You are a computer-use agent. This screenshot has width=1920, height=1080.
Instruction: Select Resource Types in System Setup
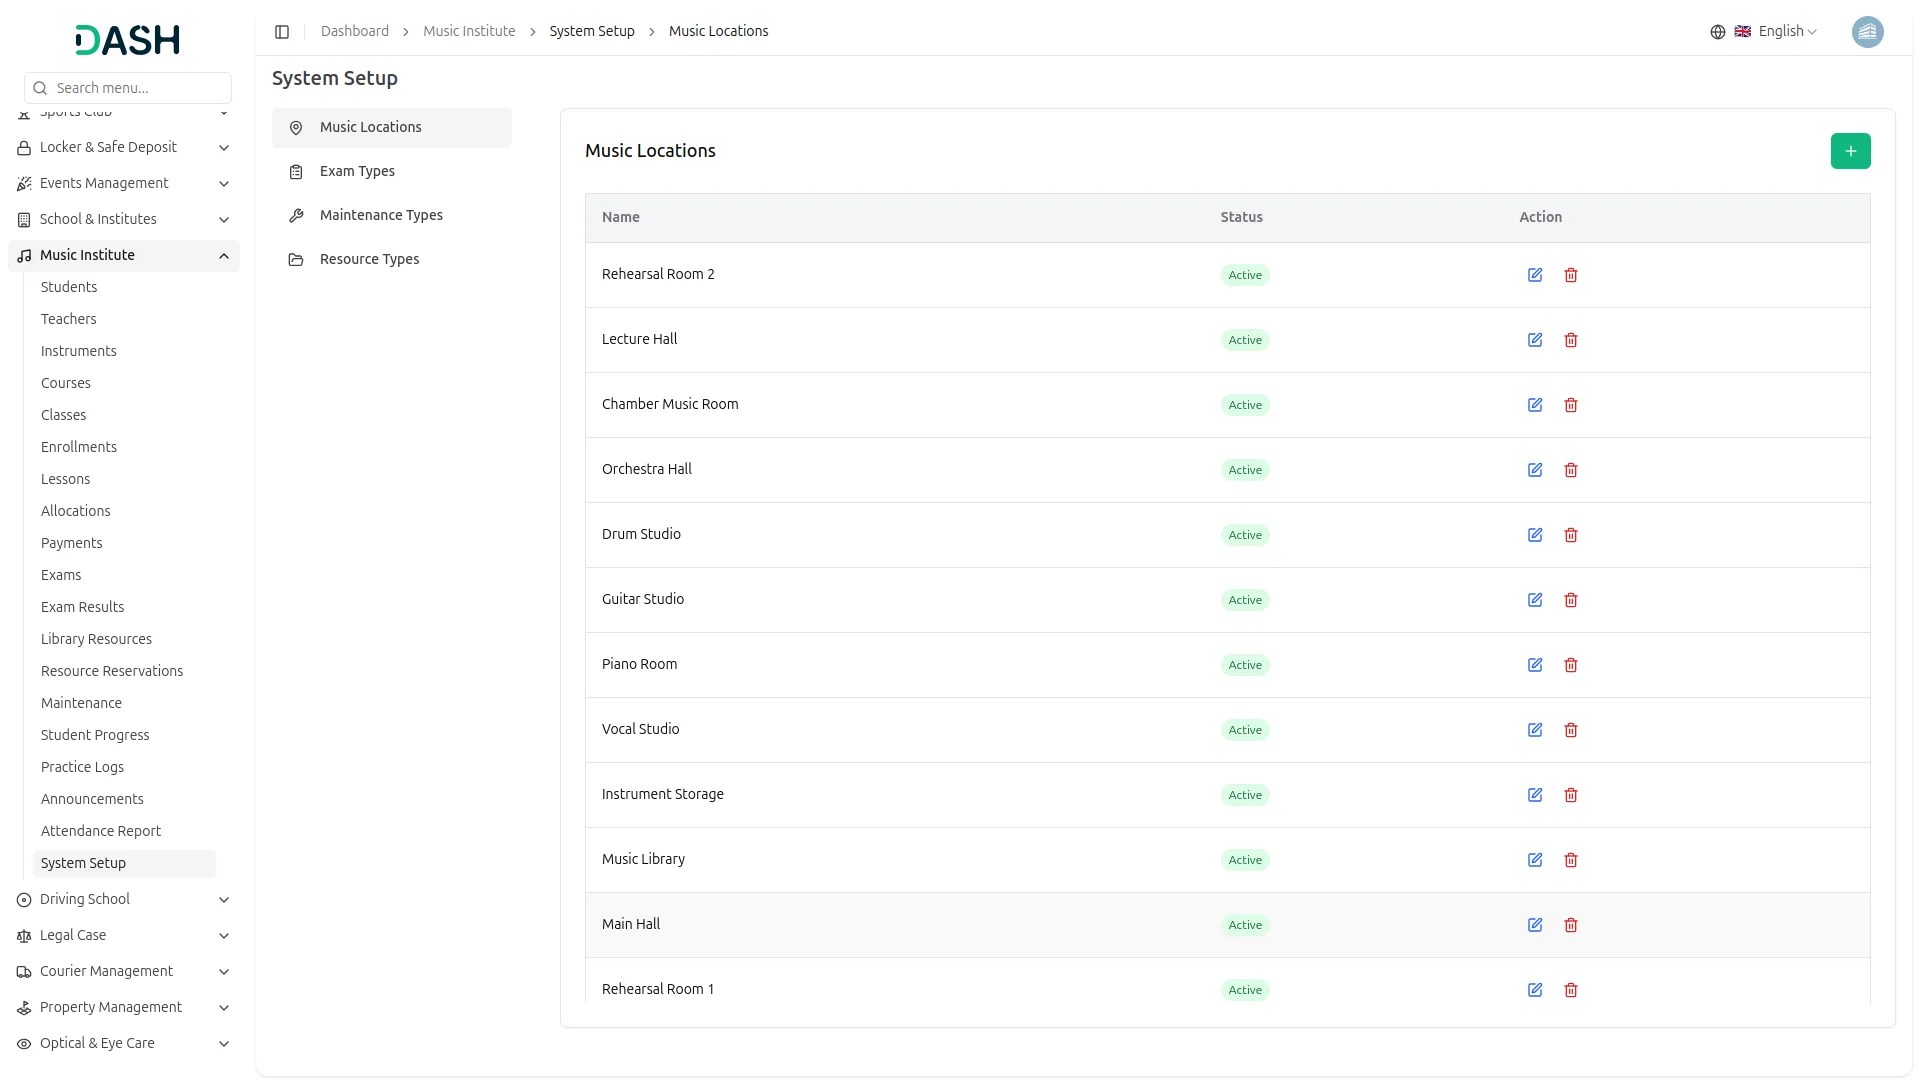coord(369,260)
